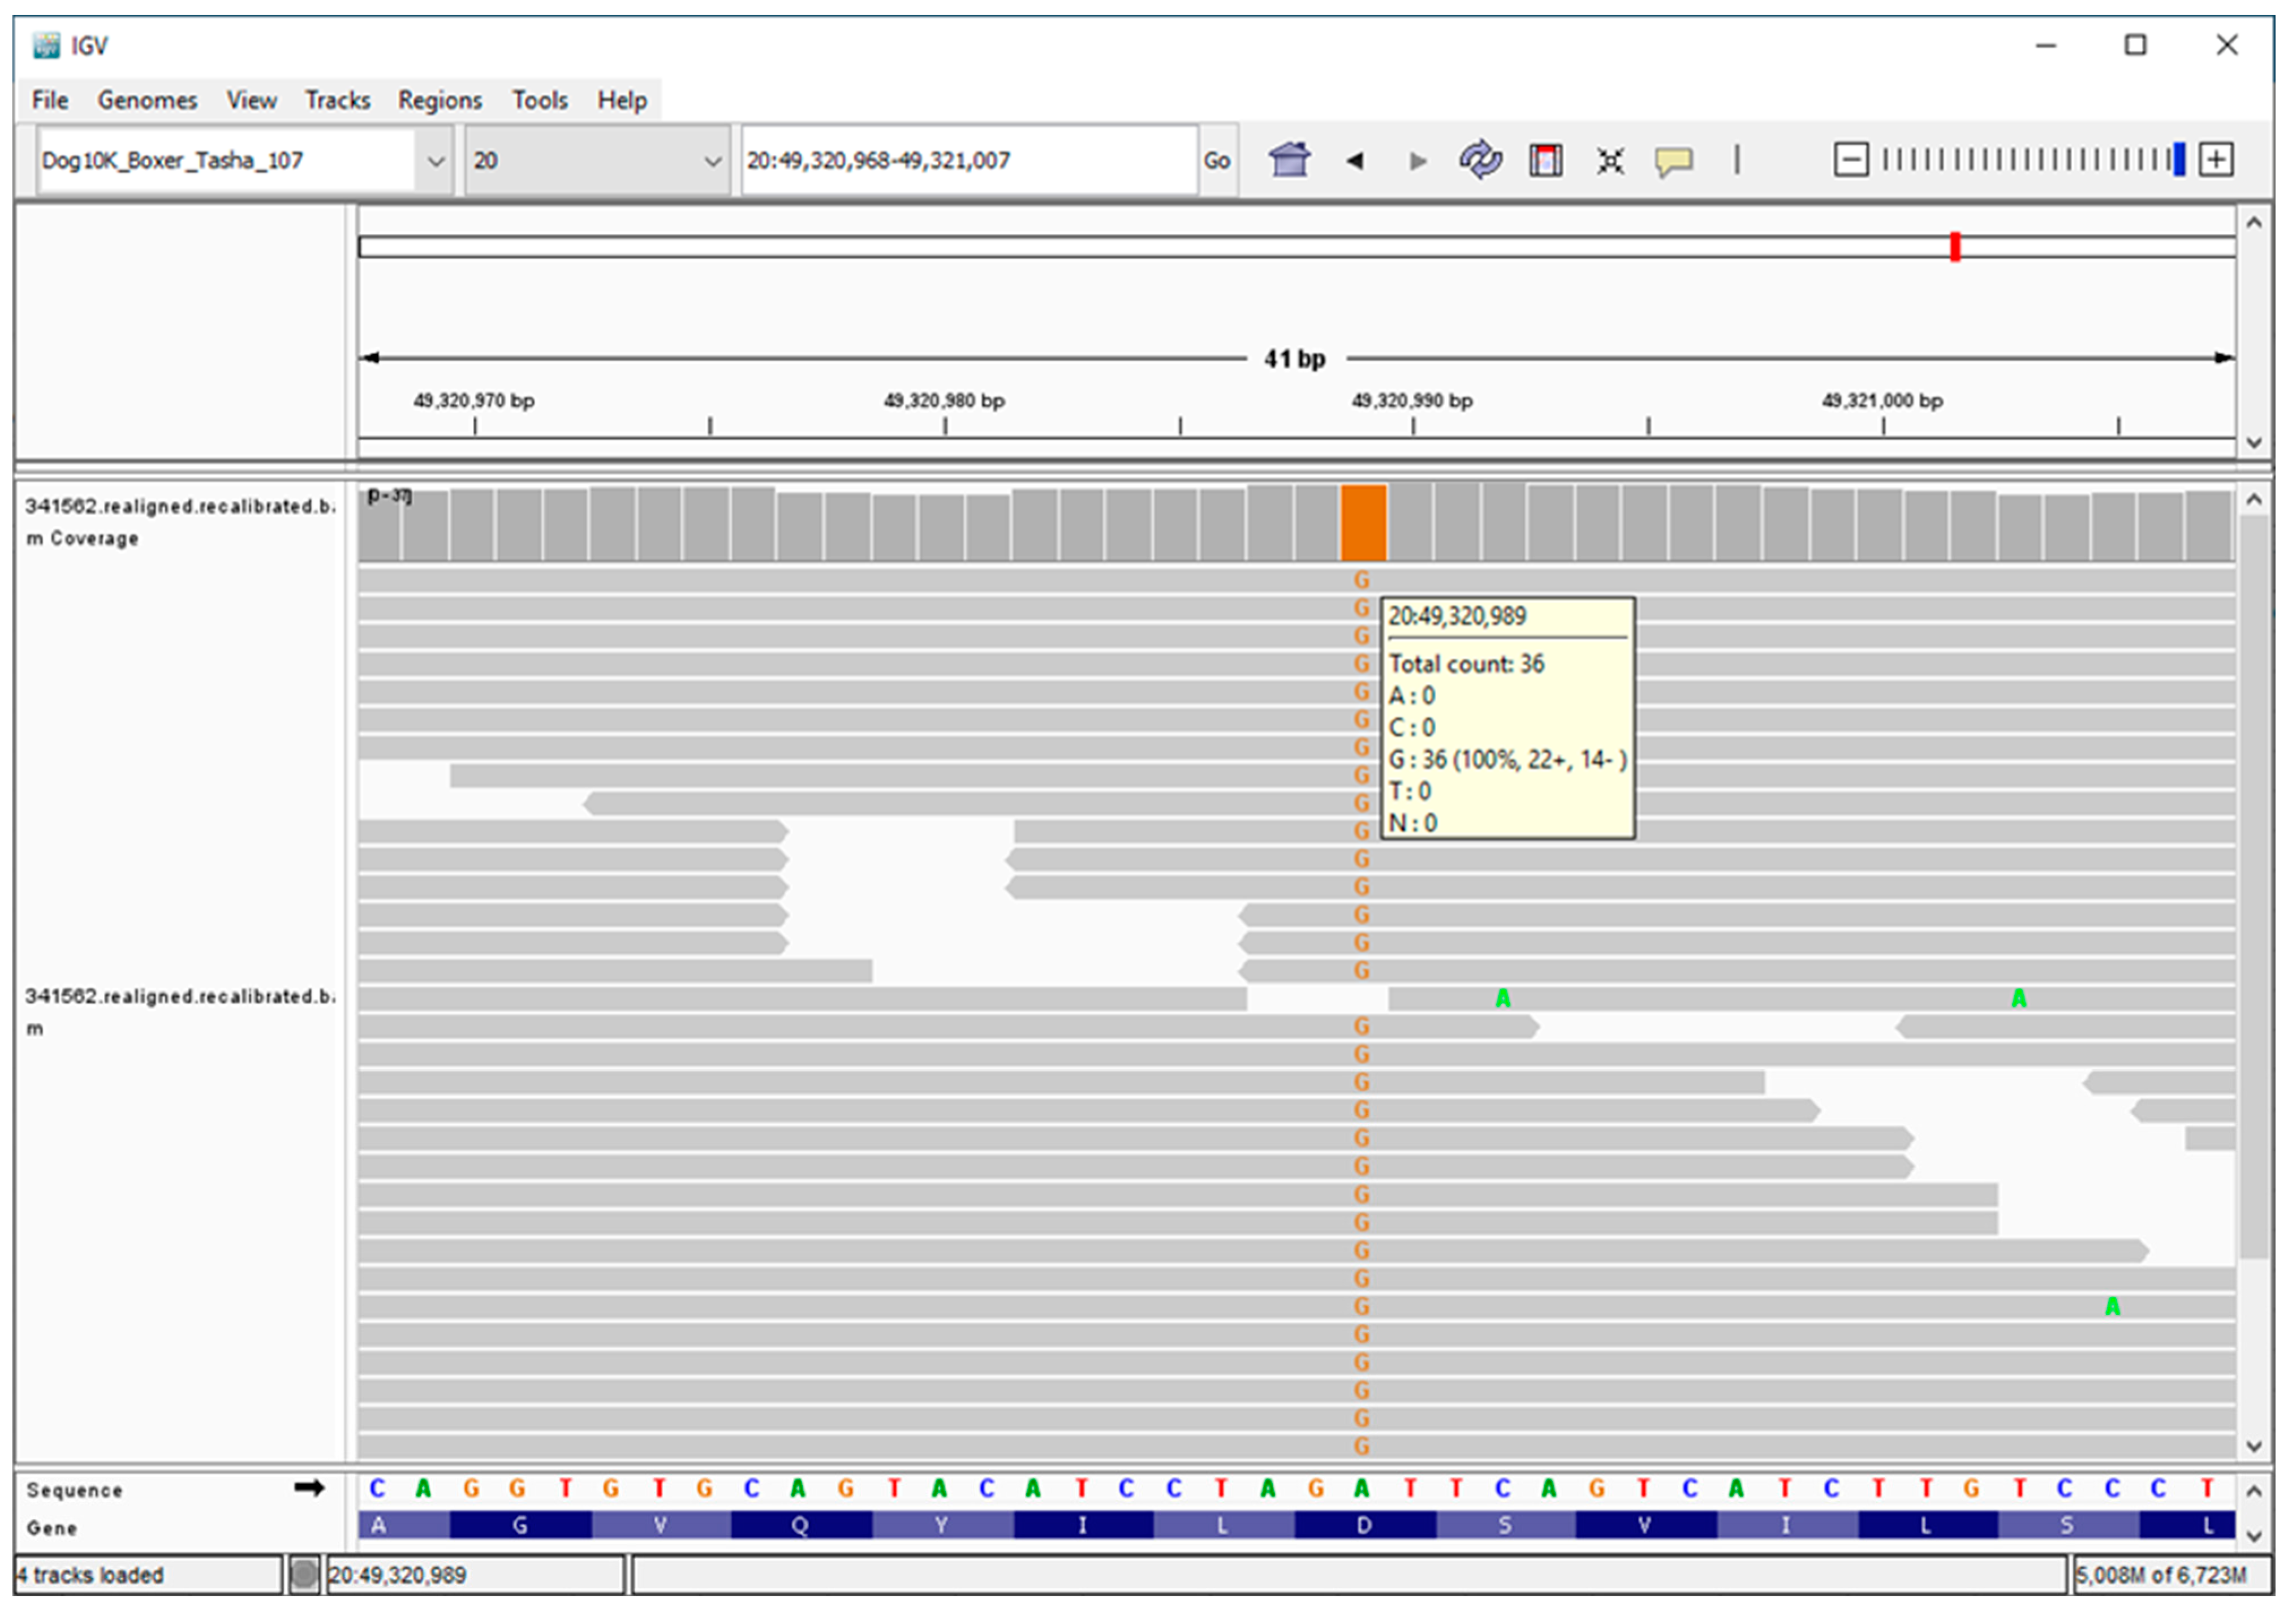Open the Regions menu
Screen dimensions: 2296x1612
[439, 100]
